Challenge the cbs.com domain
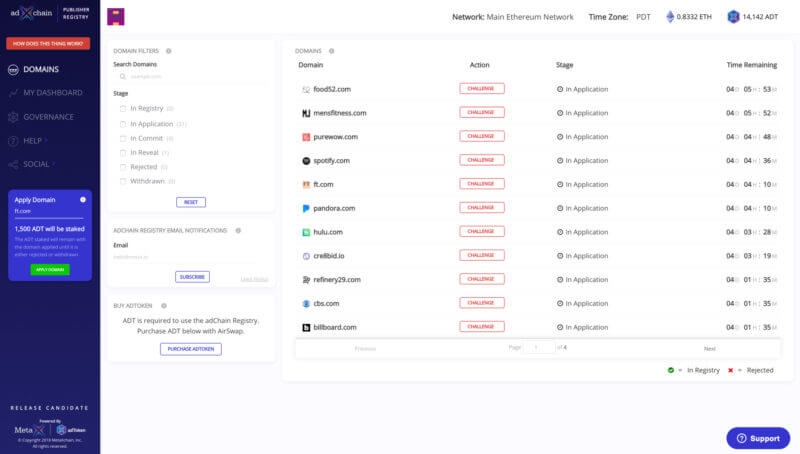The height and width of the screenshot is (454, 800). tap(482, 303)
